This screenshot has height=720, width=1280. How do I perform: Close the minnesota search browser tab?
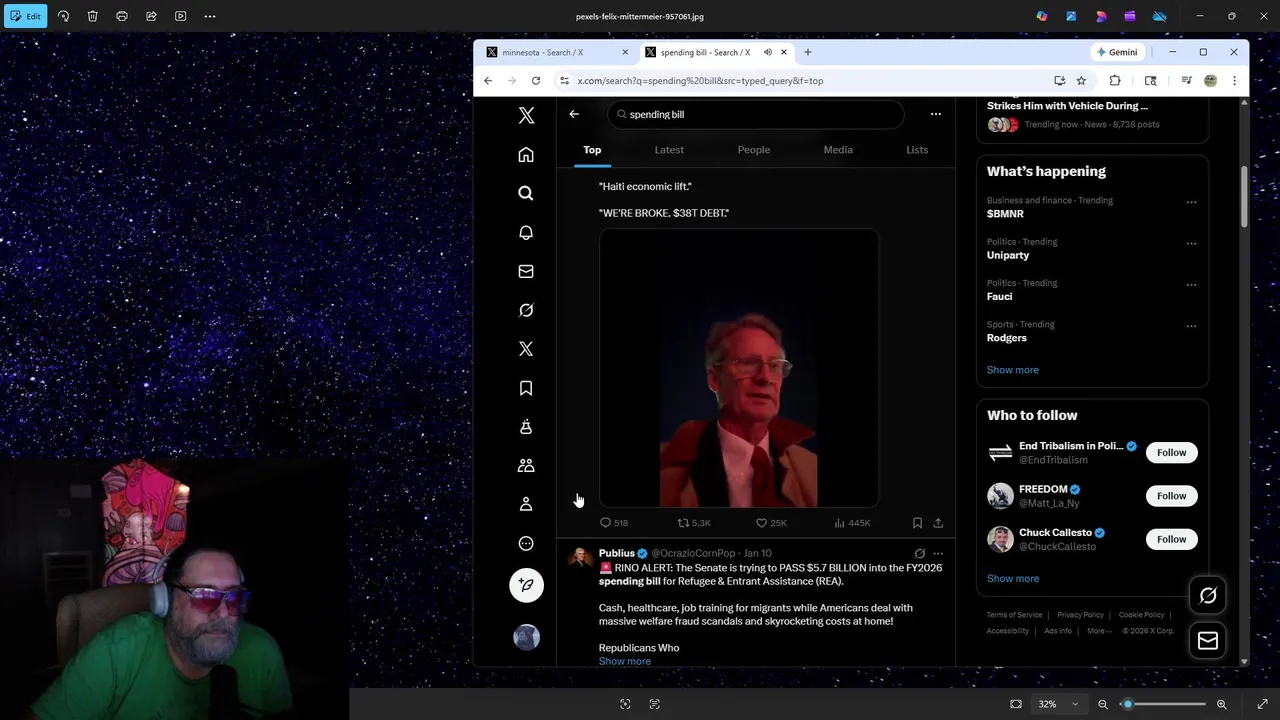pyautogui.click(x=625, y=52)
